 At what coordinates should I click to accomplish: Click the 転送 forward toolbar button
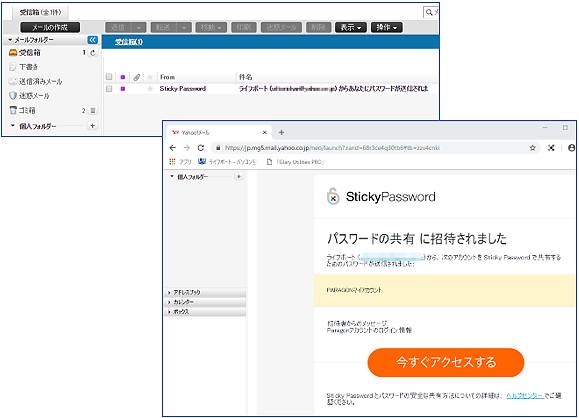pyautogui.click(x=163, y=27)
